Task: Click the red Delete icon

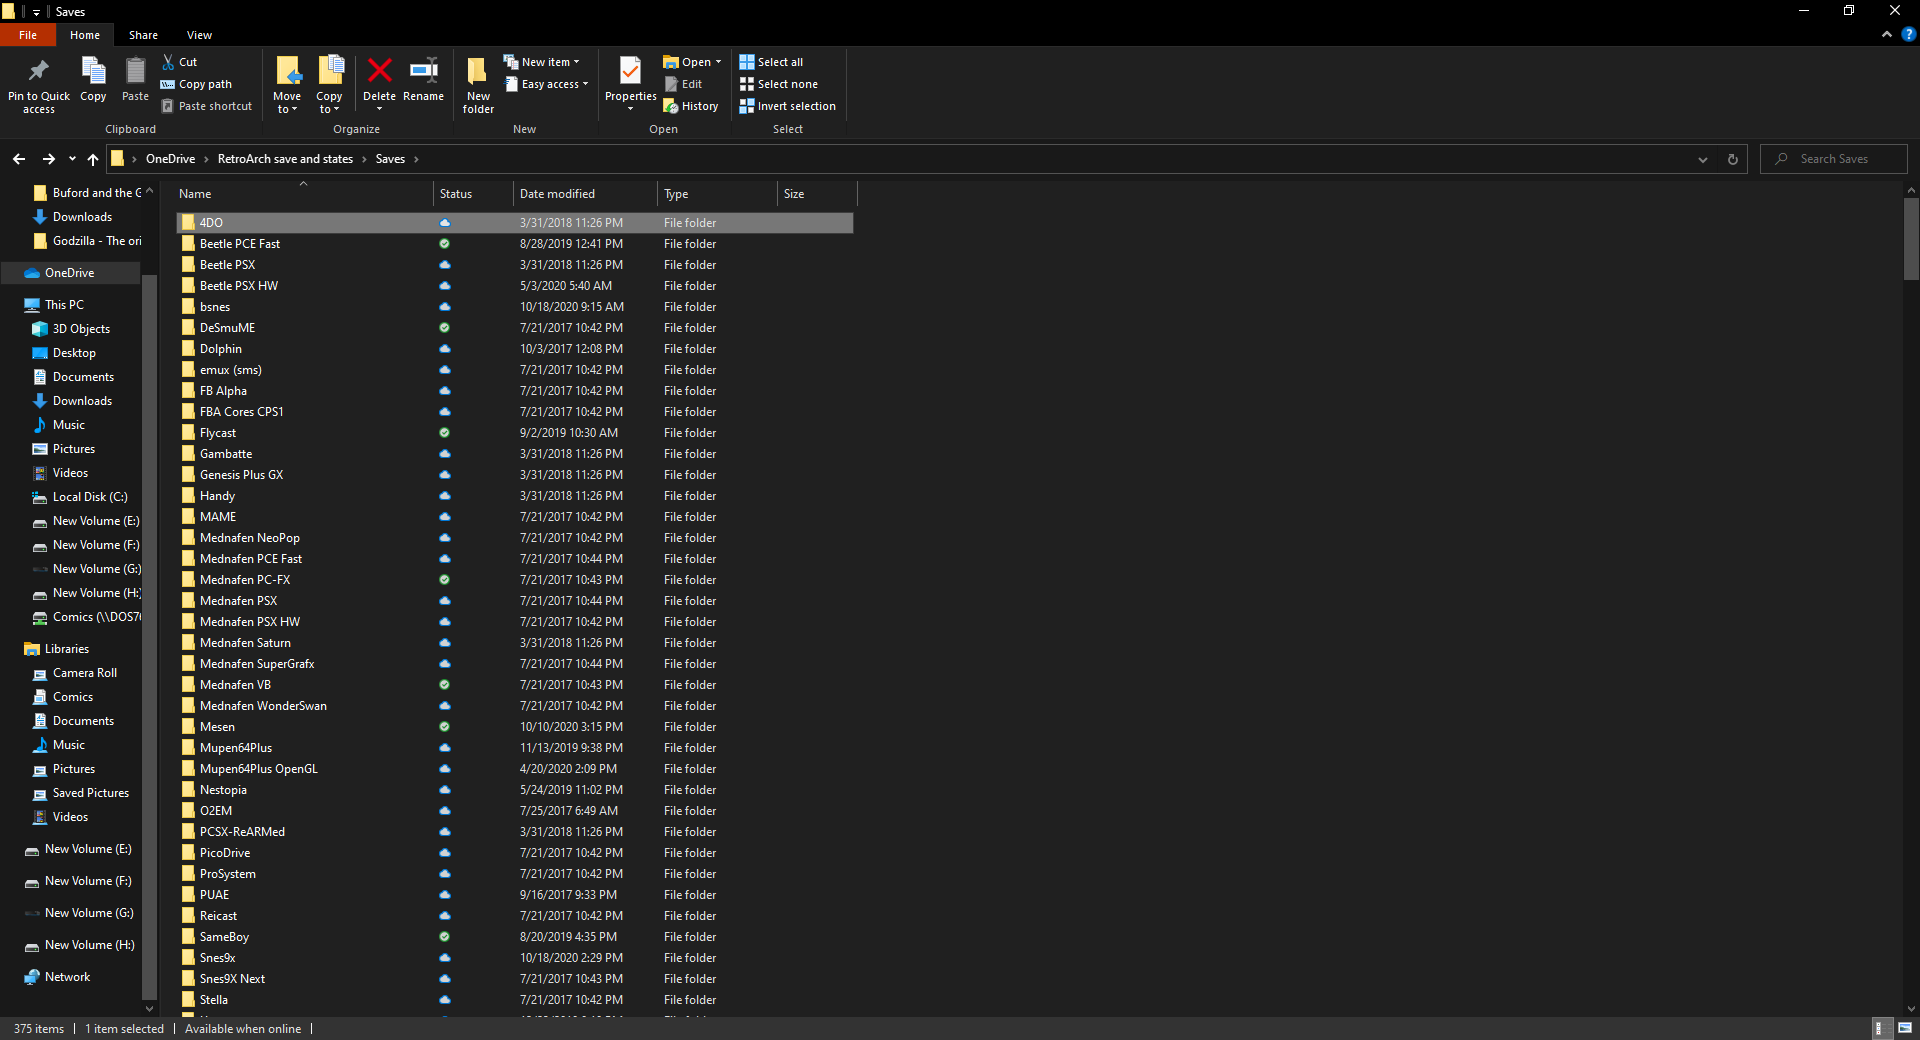Action: click(379, 70)
